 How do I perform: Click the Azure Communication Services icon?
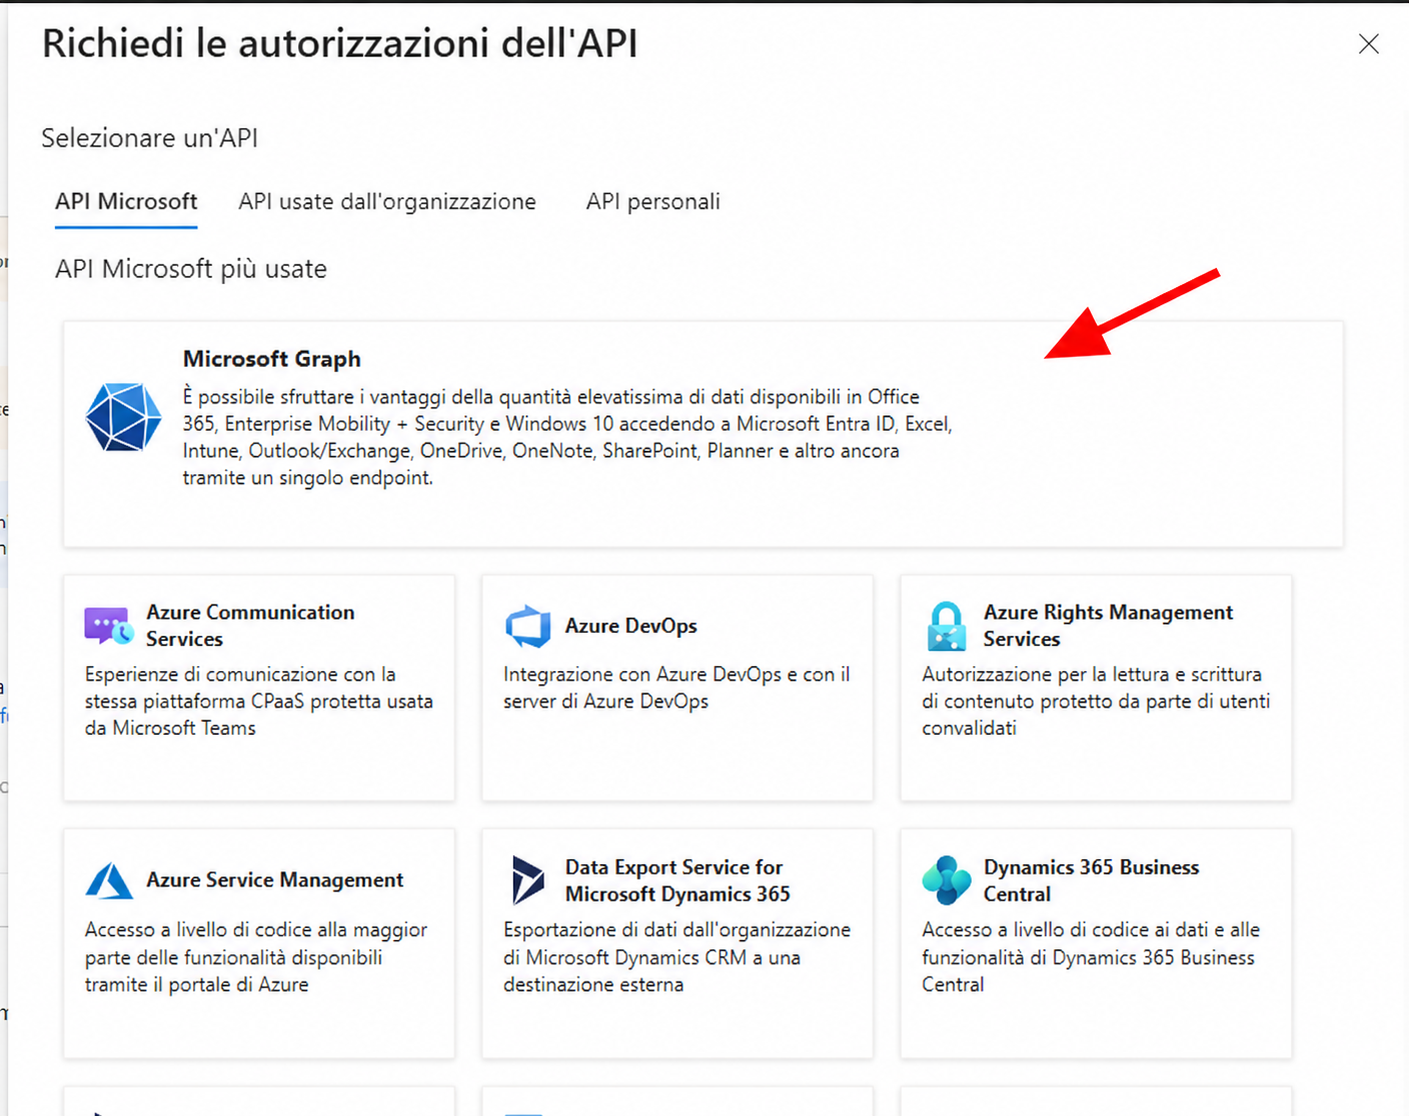coord(108,626)
